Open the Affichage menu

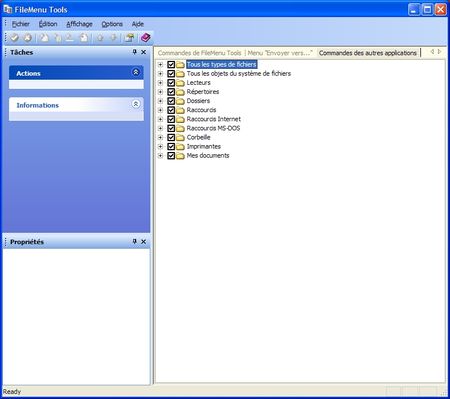[x=79, y=24]
